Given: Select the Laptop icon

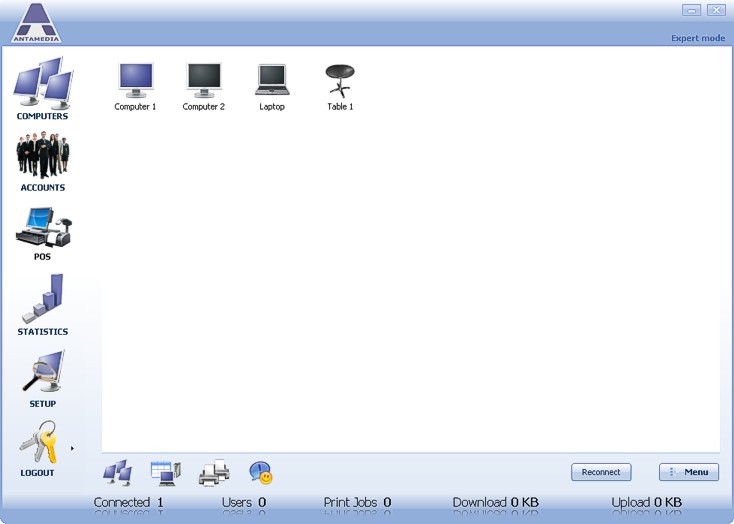Looking at the screenshot, I should tap(272, 80).
